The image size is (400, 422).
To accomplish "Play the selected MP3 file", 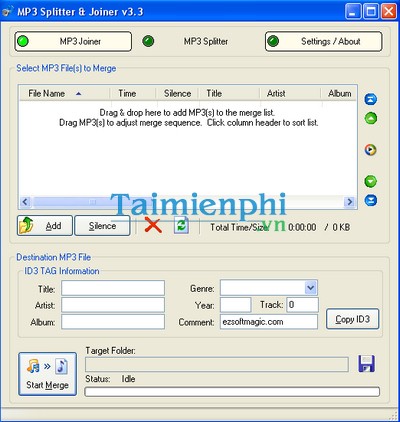I will [x=370, y=150].
